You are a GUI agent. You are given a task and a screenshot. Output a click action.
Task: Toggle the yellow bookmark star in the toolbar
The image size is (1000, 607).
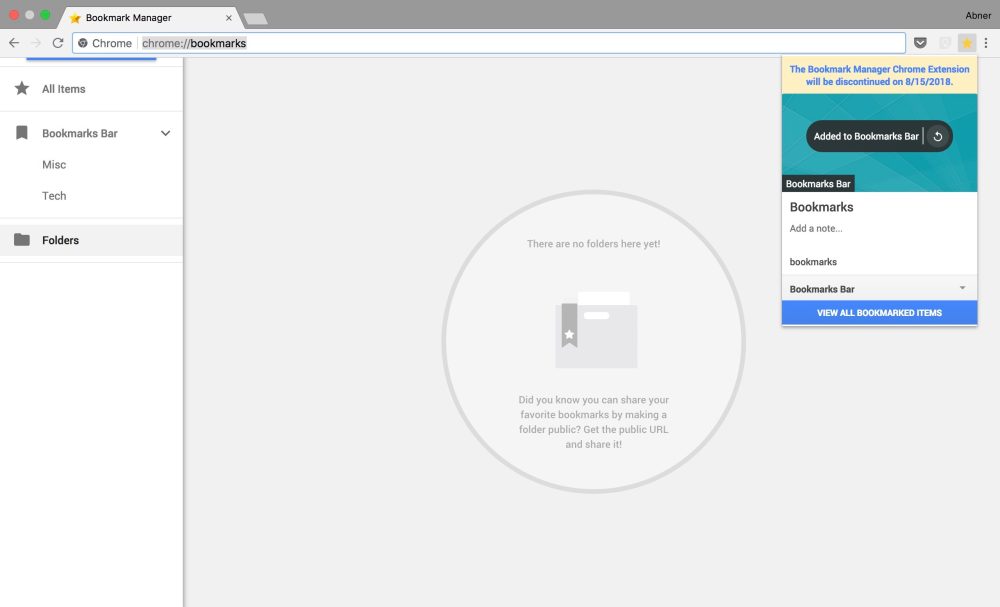[x=966, y=43]
